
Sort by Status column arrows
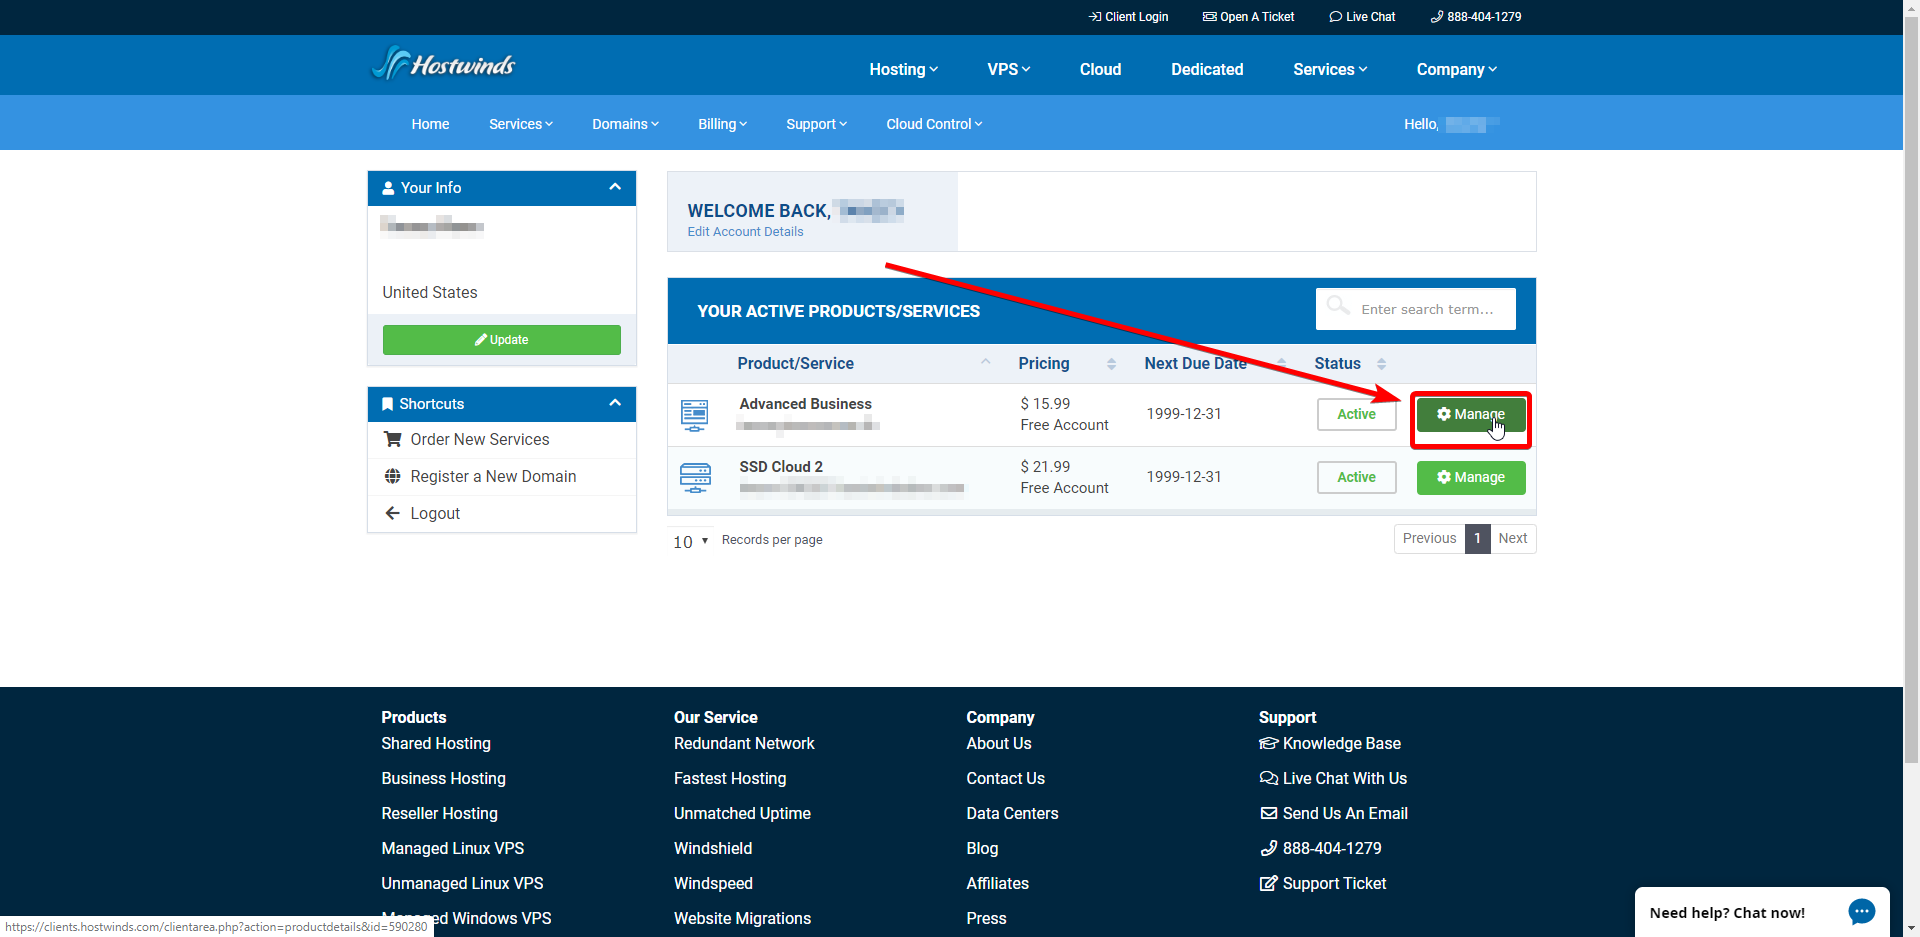click(1381, 364)
